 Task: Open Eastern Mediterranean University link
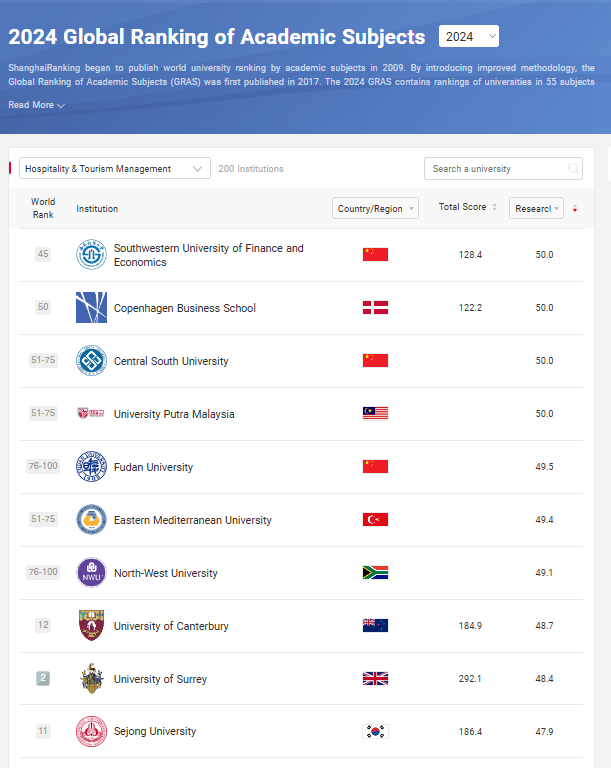coord(192,520)
